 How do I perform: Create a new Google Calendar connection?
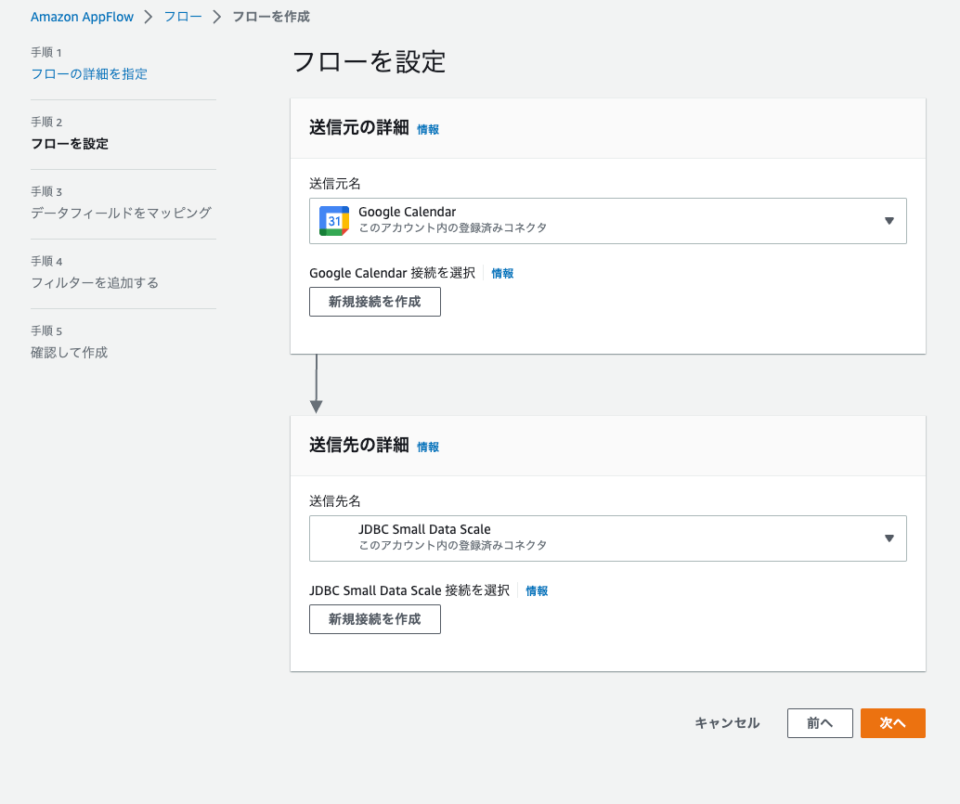[374, 301]
